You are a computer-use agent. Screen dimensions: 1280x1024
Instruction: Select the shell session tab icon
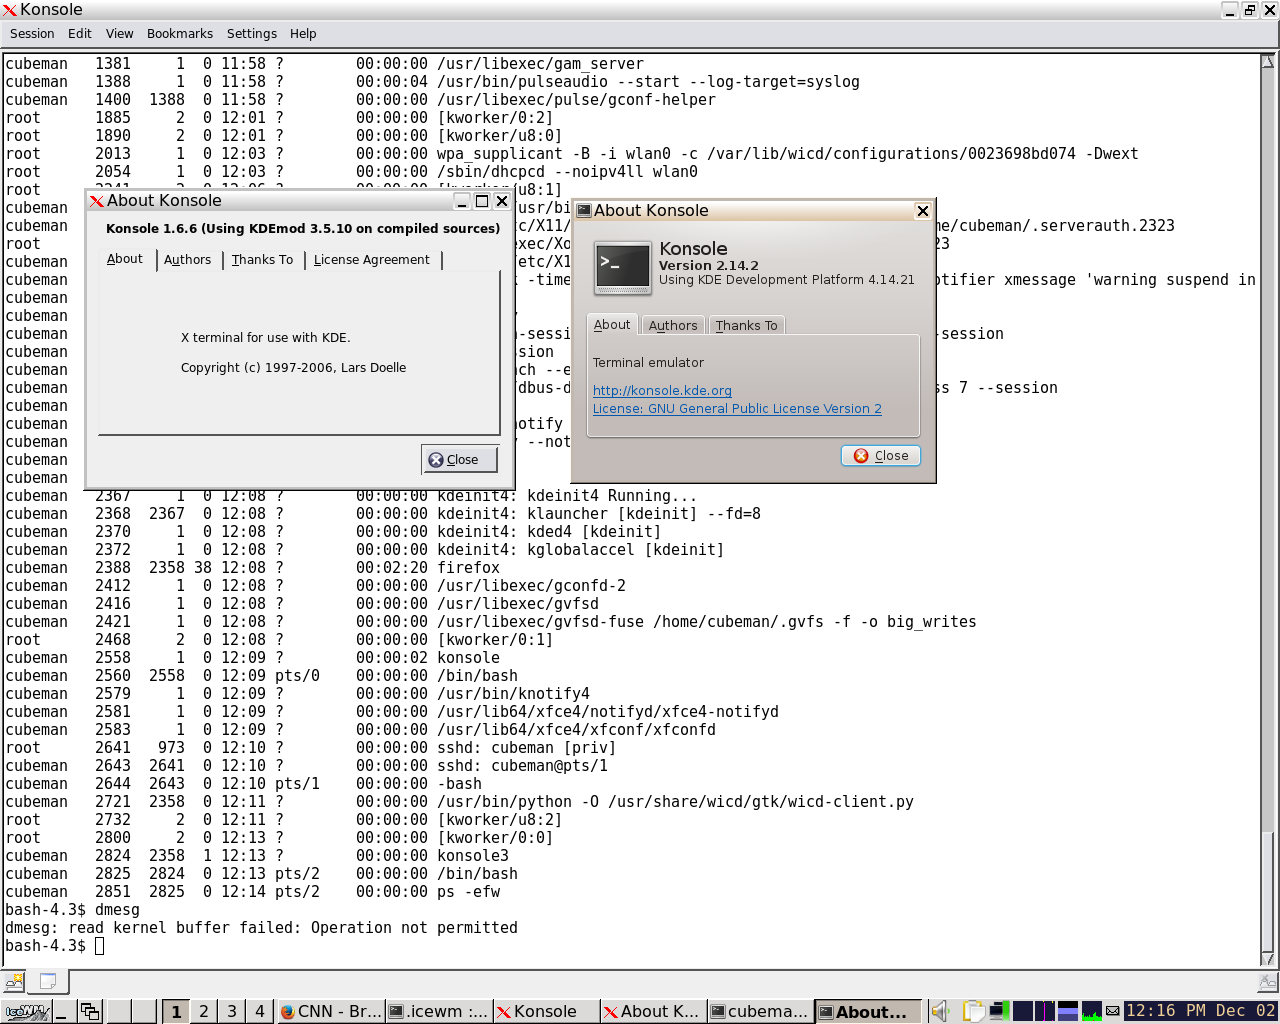pyautogui.click(x=48, y=981)
